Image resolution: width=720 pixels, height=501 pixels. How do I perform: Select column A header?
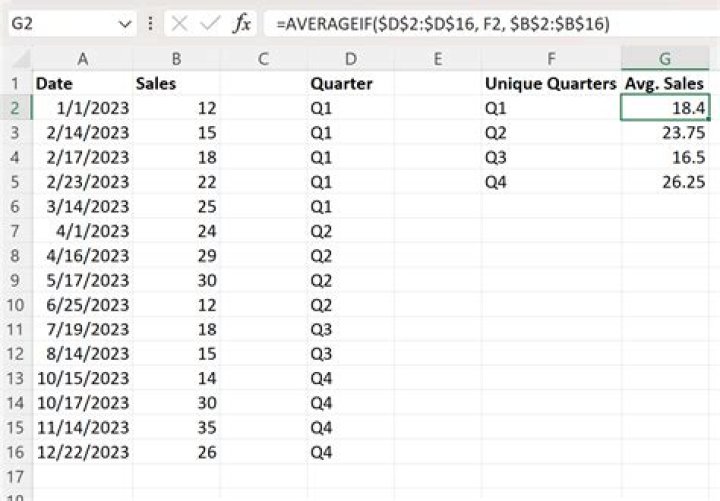(82, 59)
